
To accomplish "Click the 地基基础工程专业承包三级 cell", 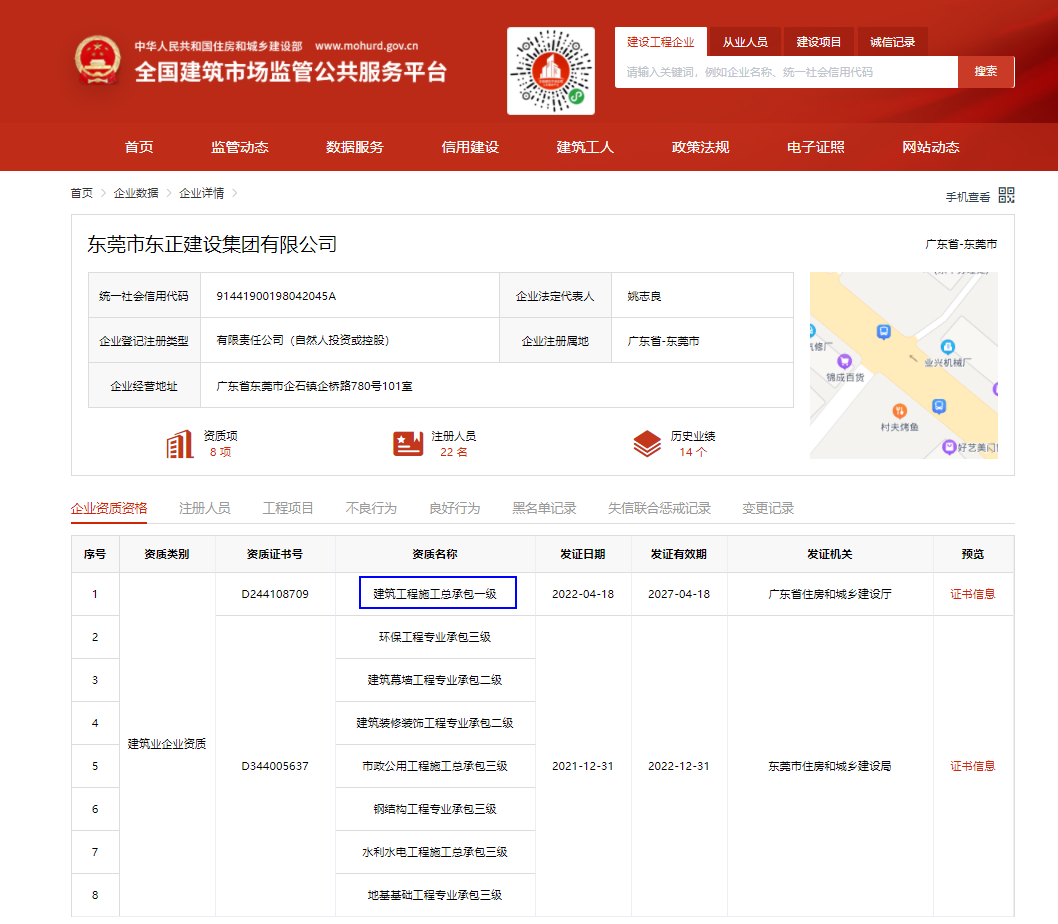I will click(x=435, y=895).
